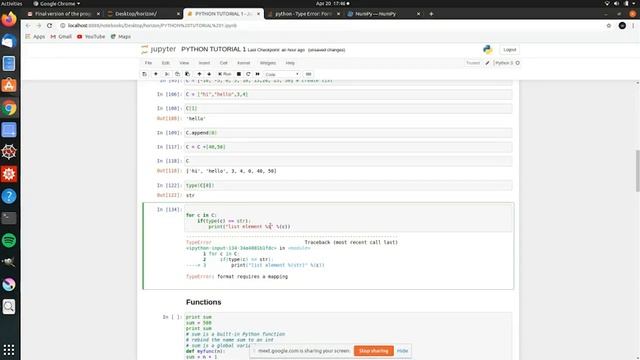Image resolution: width=640 pixels, height=360 pixels.
Task: Open Chrome profile avatar
Action: 622,25
